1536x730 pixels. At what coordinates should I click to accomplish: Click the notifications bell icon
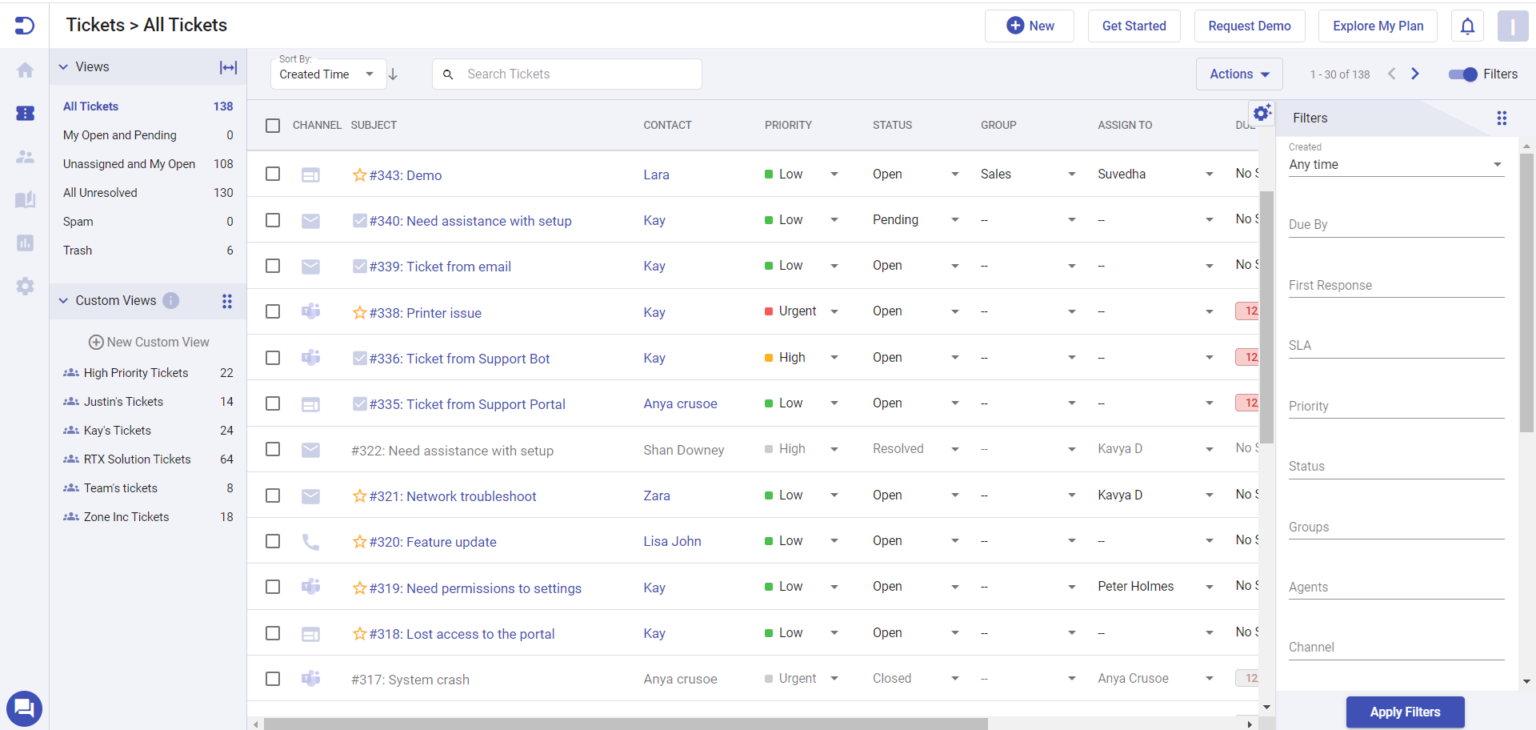click(1467, 25)
